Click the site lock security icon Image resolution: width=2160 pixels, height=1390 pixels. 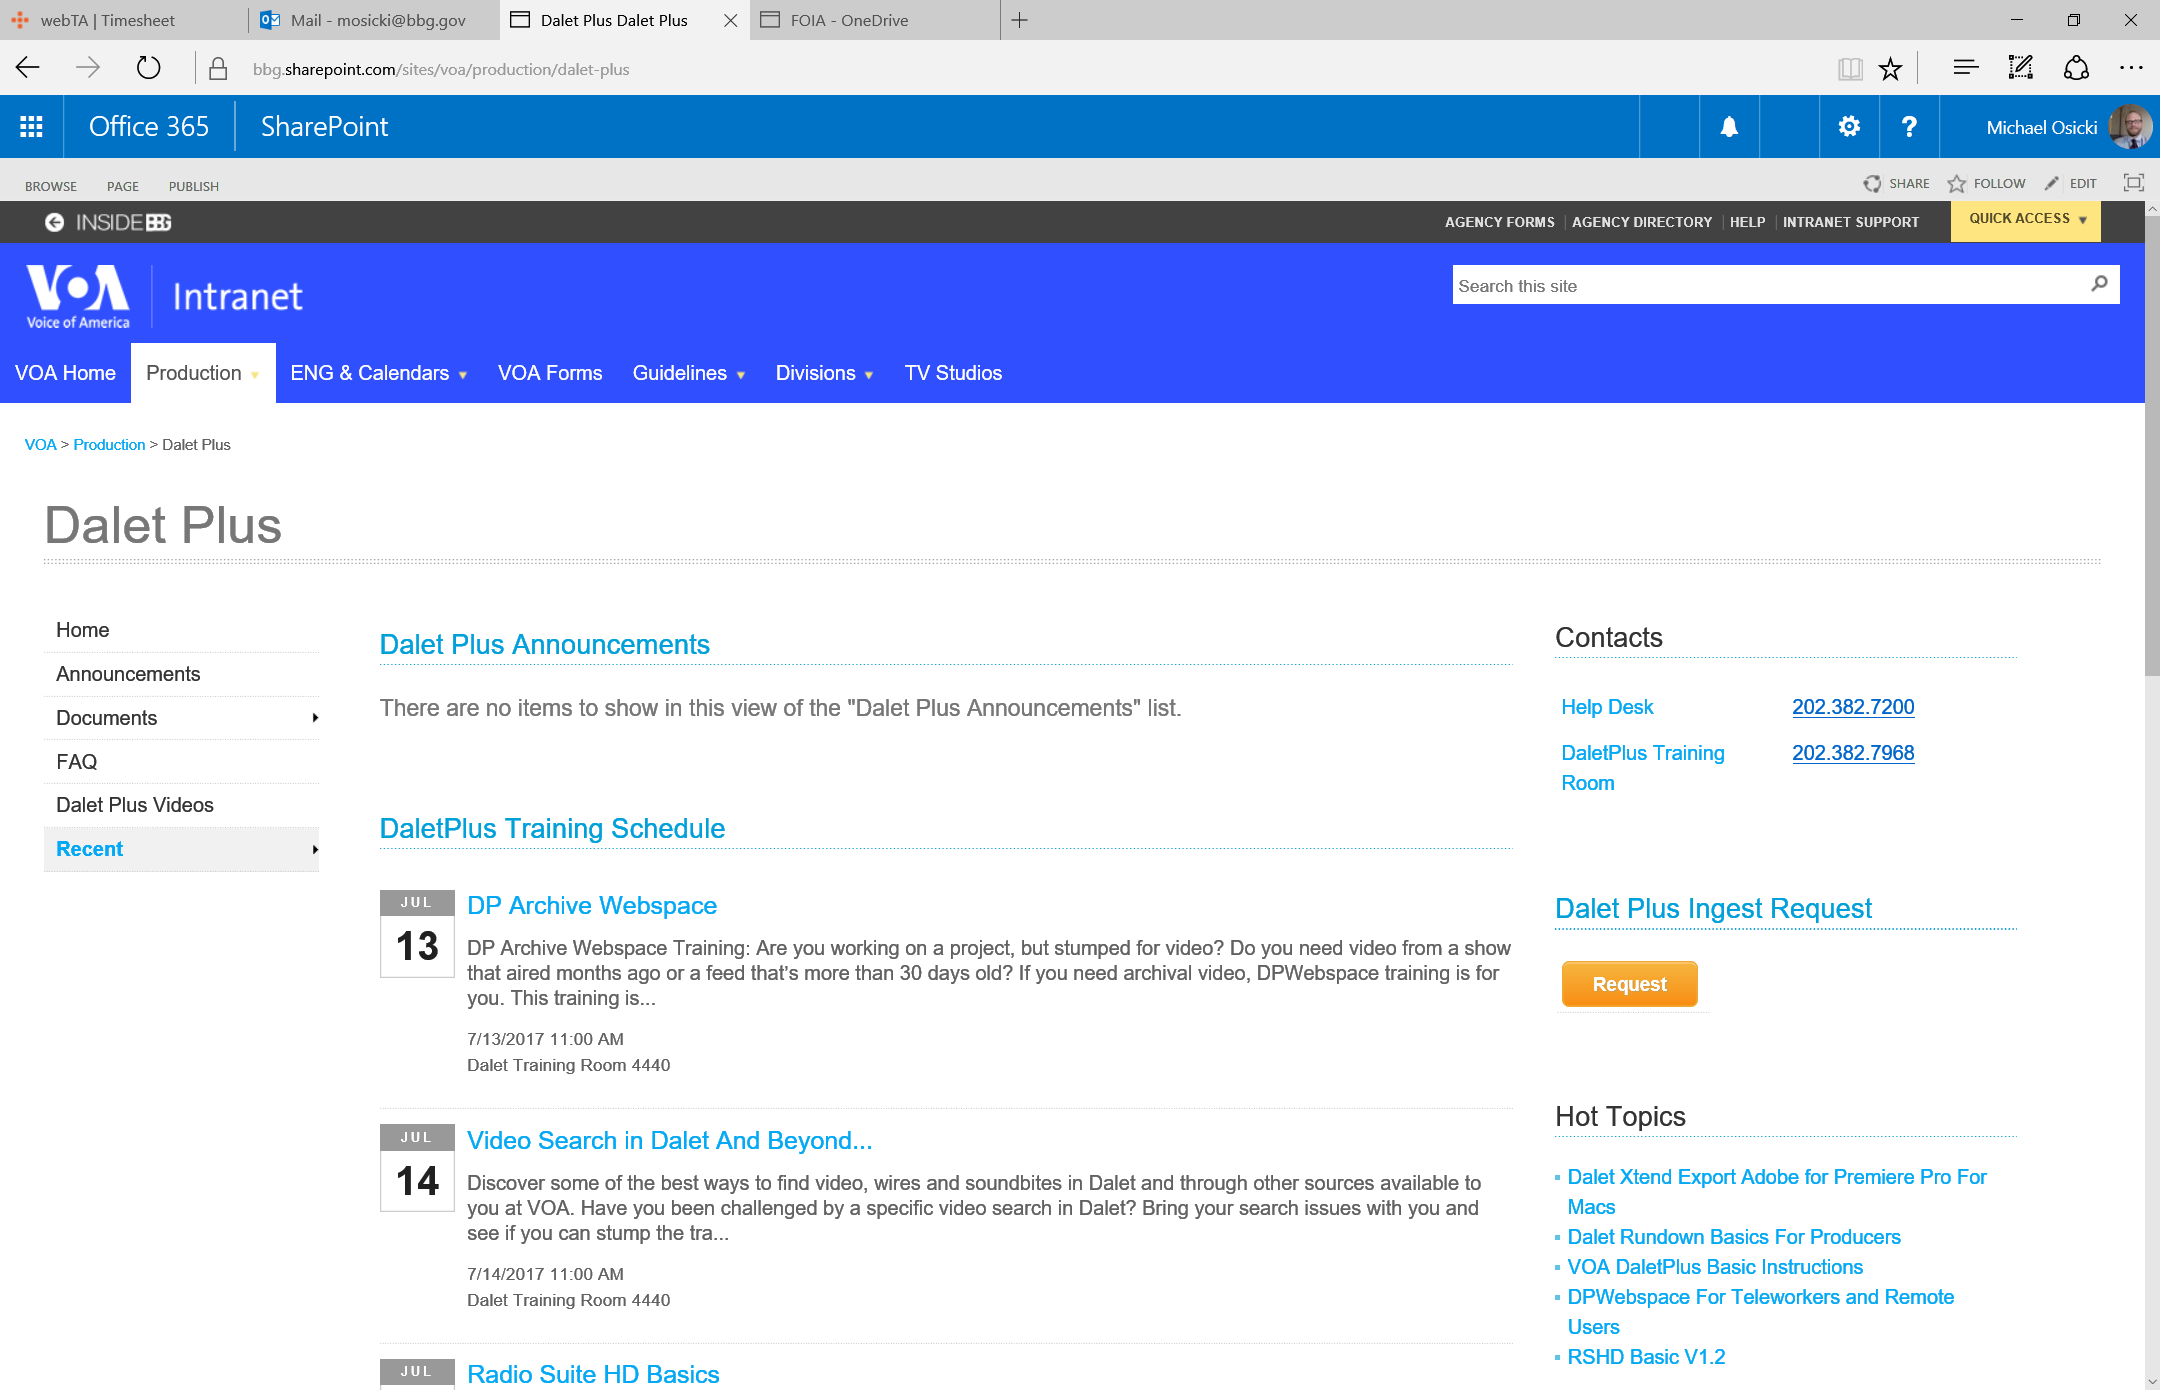[218, 69]
